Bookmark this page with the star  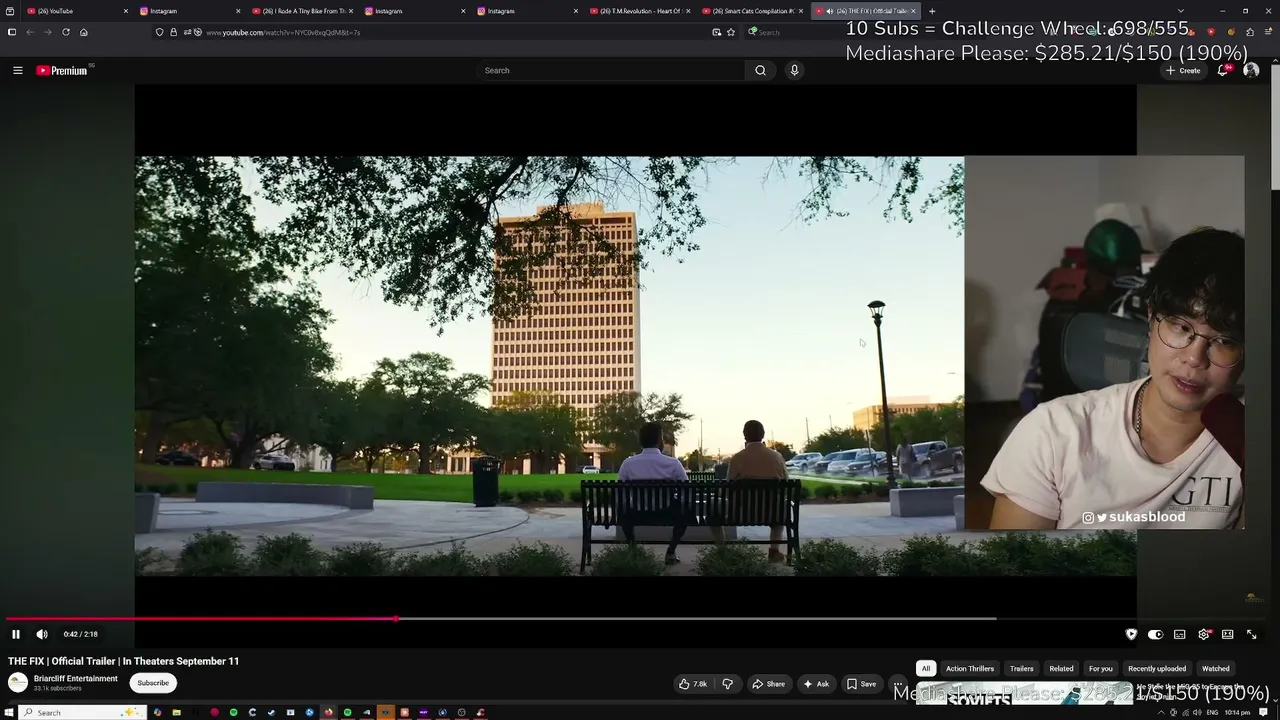click(x=731, y=32)
